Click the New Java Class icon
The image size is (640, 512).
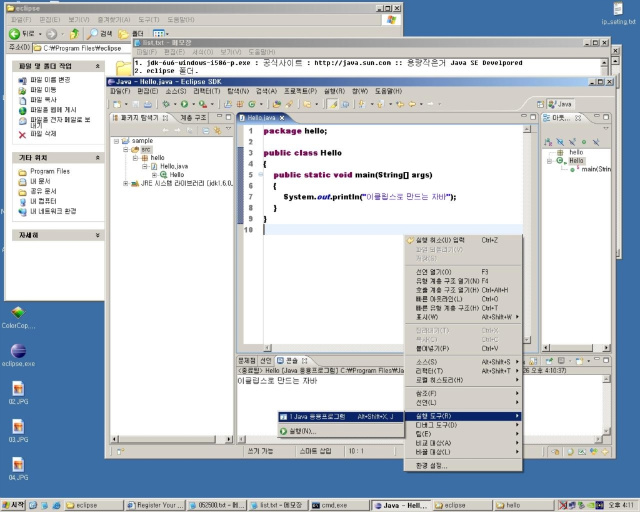pyautogui.click(x=252, y=105)
